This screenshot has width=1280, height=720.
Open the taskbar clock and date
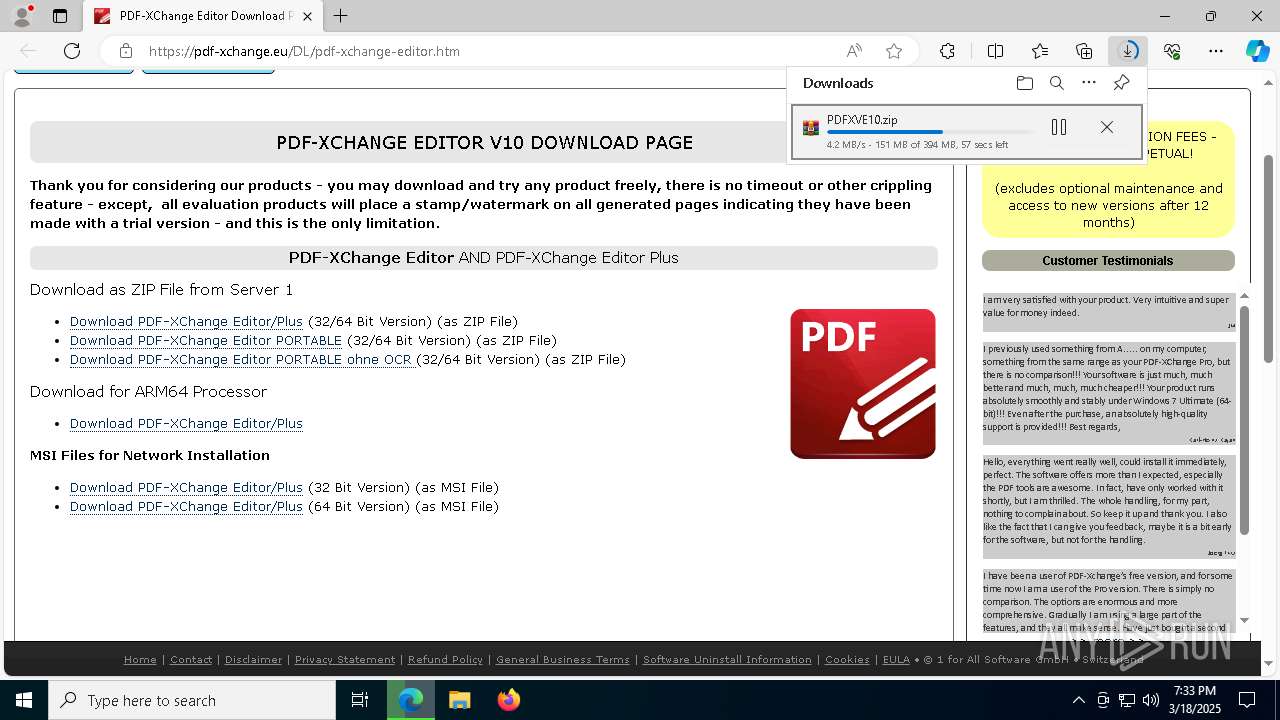pyautogui.click(x=1194, y=700)
